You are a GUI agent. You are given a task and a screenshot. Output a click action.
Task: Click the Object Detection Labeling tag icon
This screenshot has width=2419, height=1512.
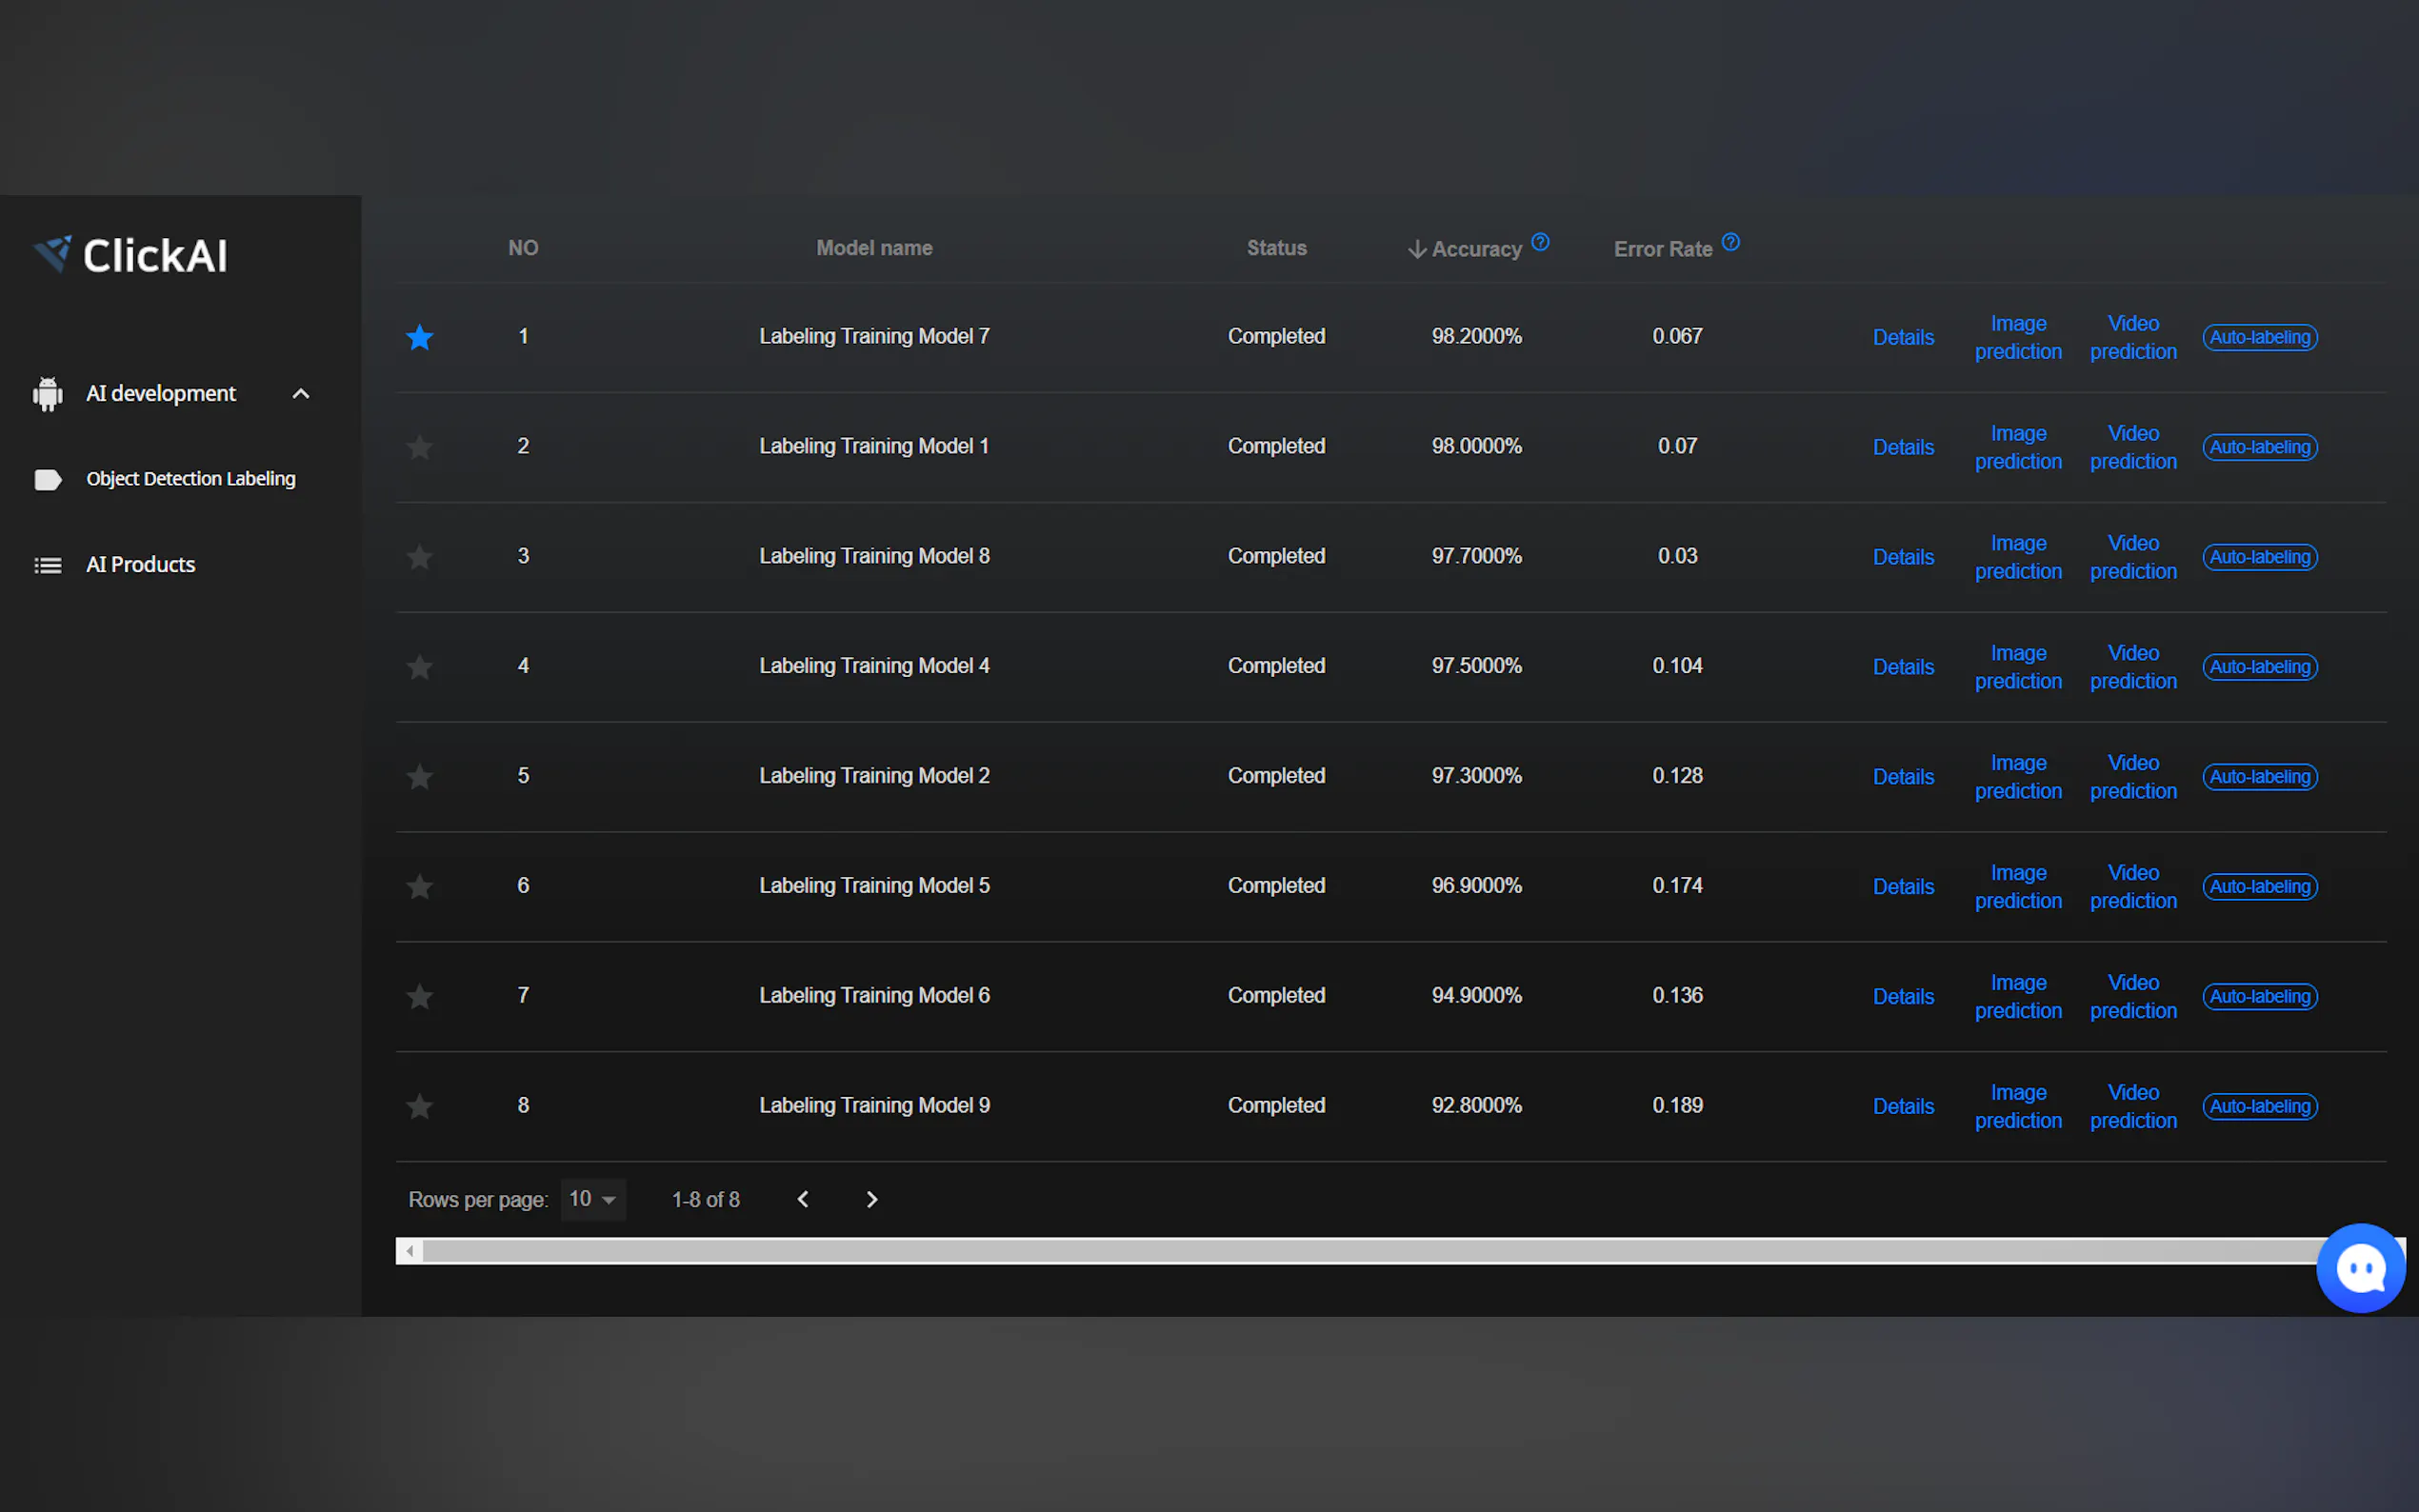point(47,479)
